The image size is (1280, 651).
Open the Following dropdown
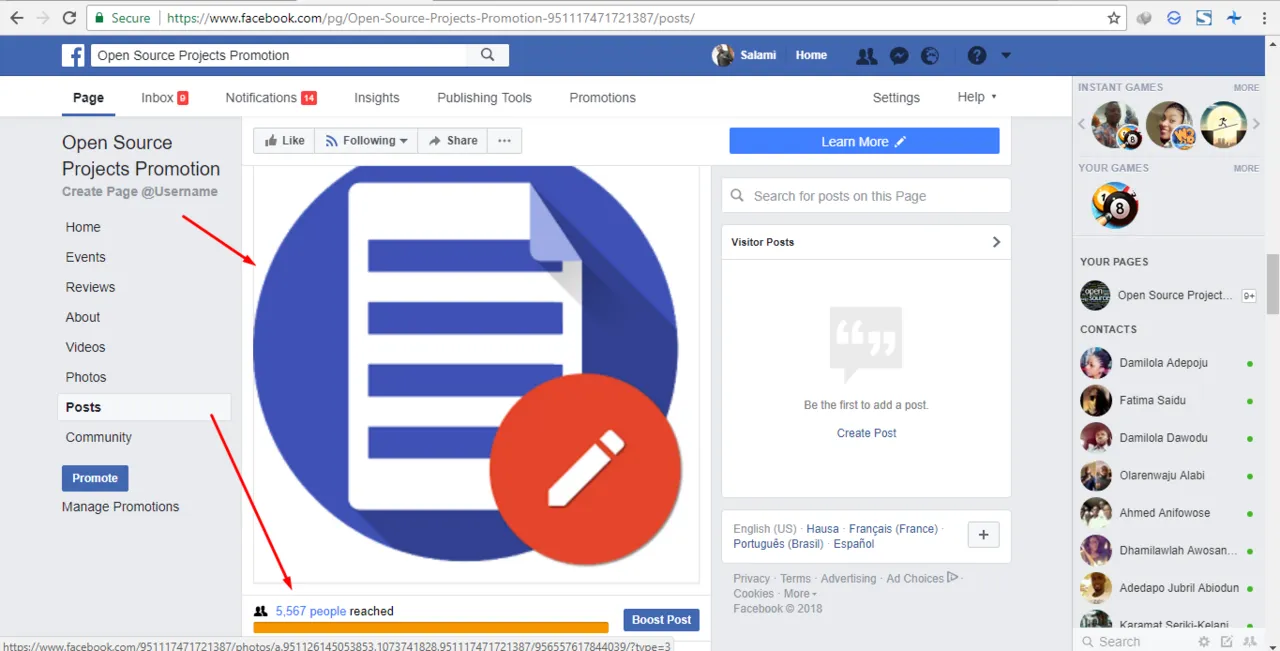366,141
